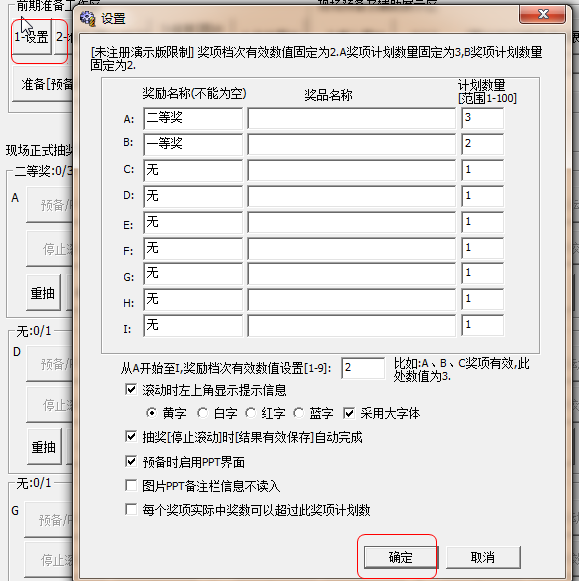Cancel settings with 取消 button

coord(483,557)
